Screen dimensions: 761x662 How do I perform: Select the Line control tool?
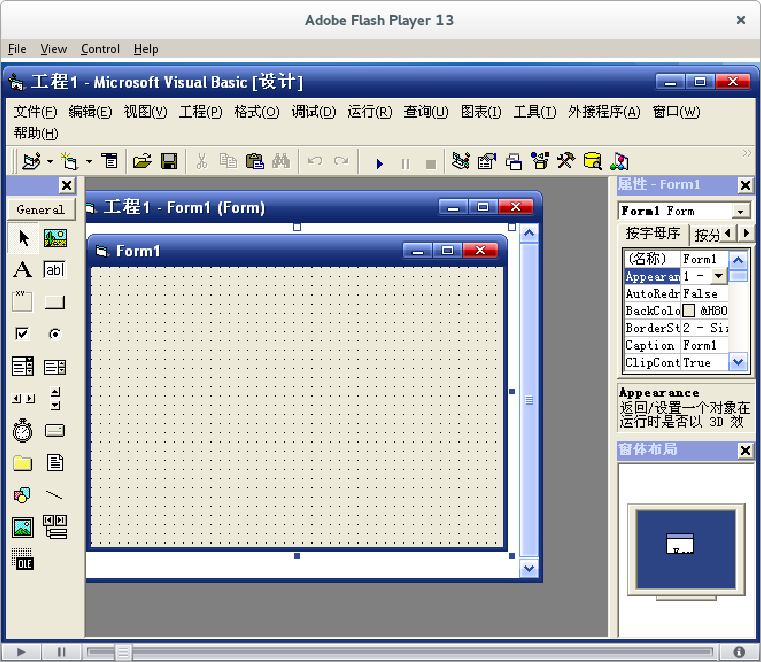[54, 495]
